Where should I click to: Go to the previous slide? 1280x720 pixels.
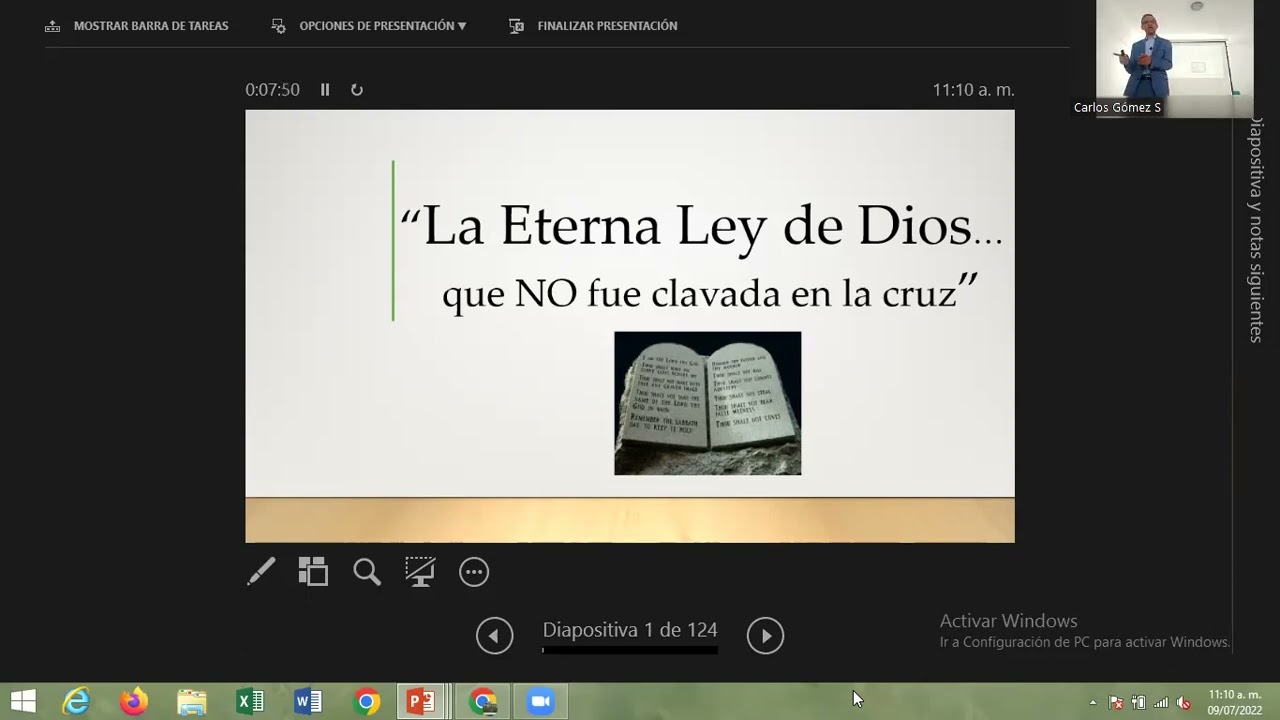point(494,636)
